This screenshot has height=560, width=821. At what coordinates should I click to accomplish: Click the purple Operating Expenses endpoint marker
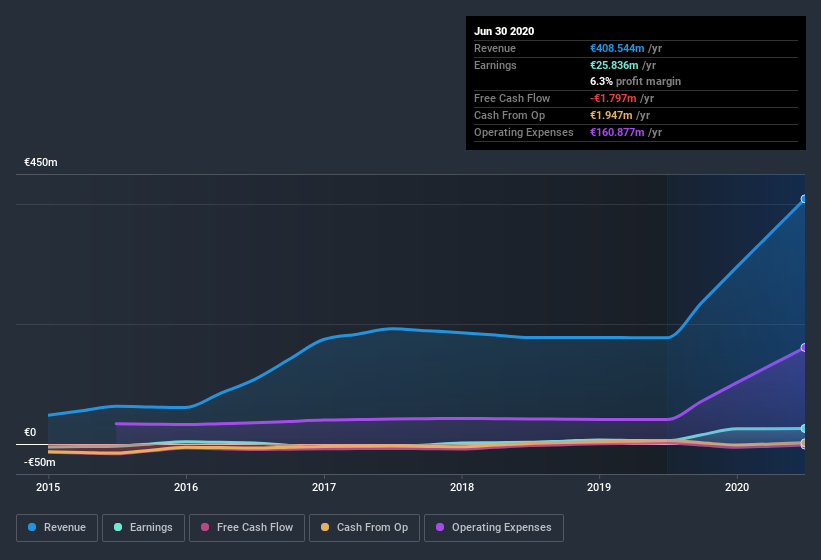[x=803, y=348]
